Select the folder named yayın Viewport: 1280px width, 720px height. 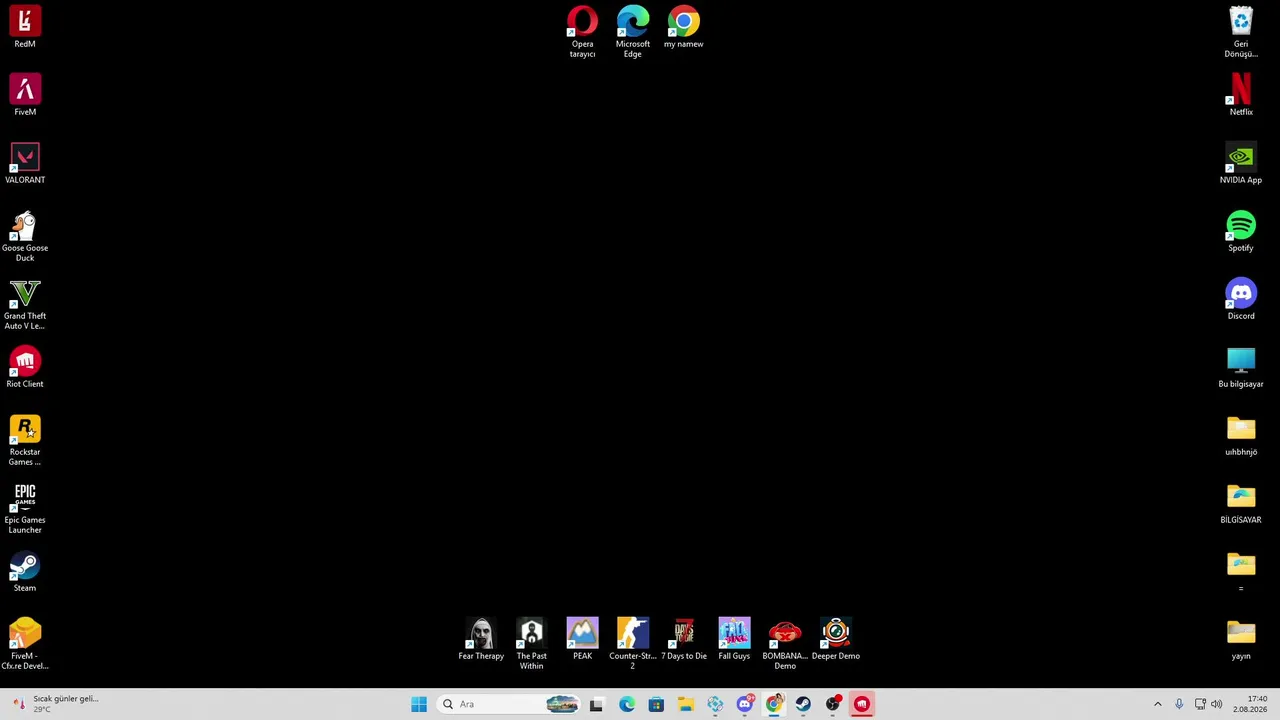[x=1241, y=639]
